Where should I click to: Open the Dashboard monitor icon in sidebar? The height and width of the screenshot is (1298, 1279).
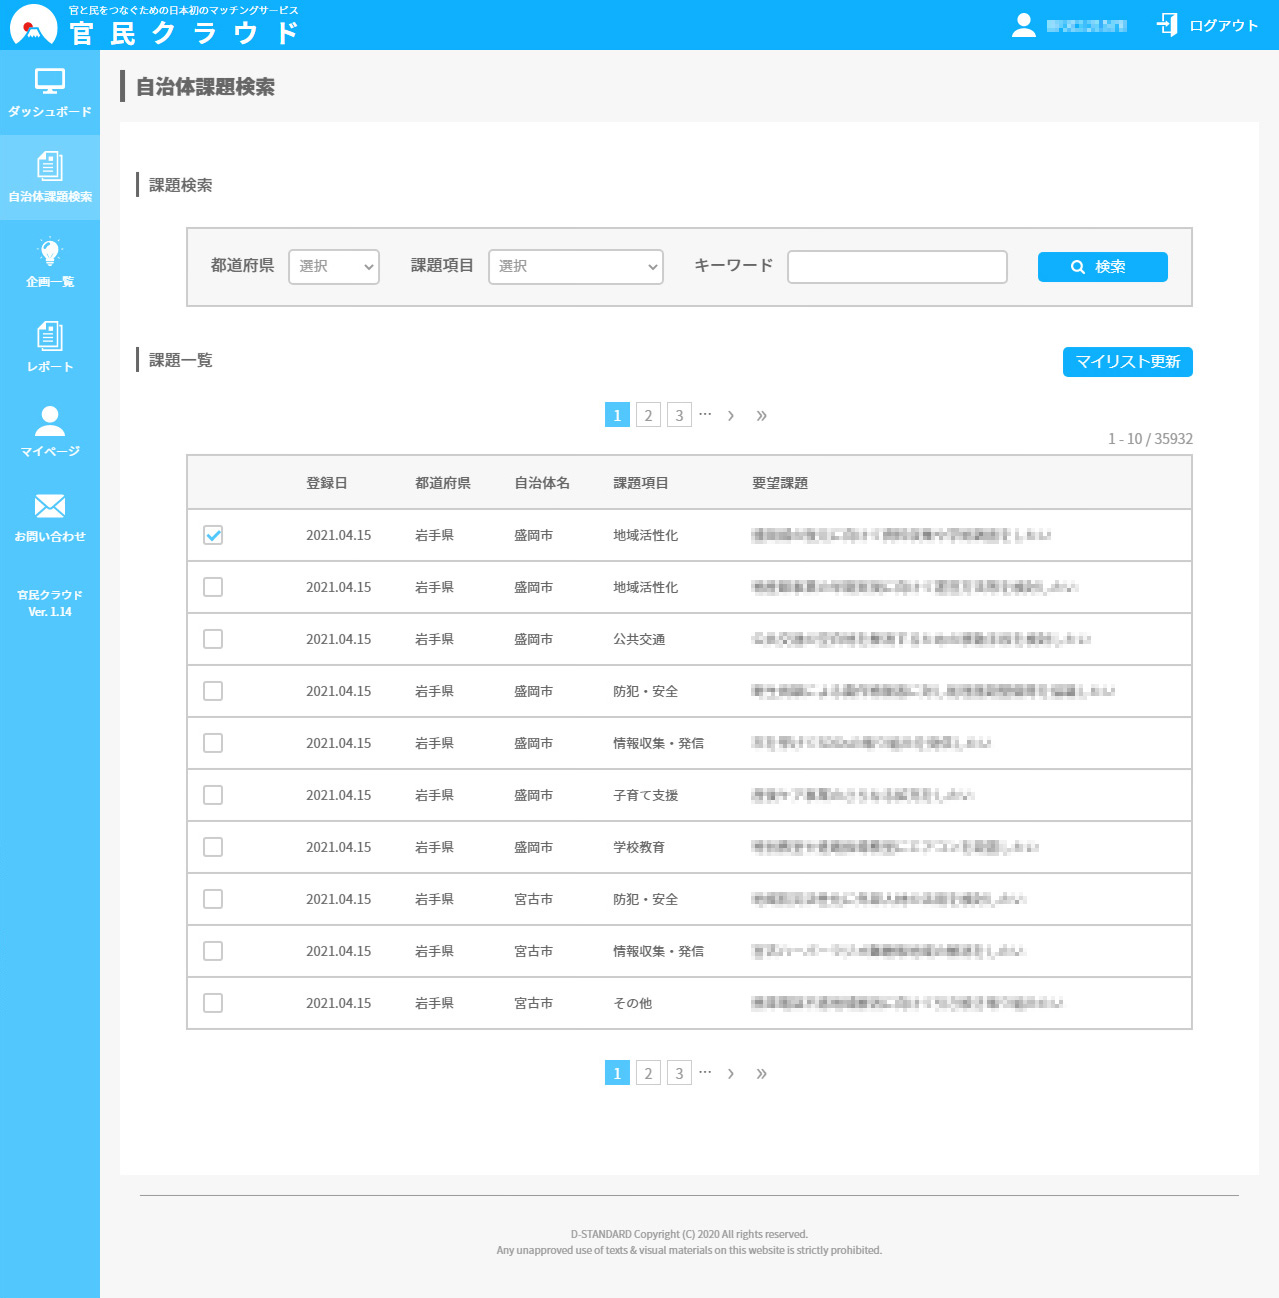click(x=50, y=82)
